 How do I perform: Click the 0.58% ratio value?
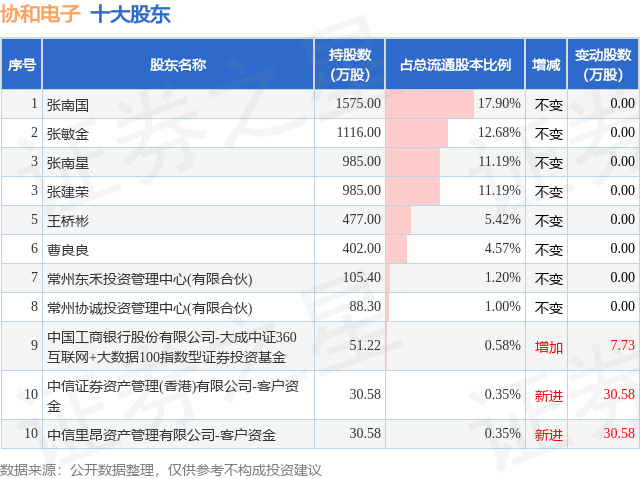pyautogui.click(x=502, y=345)
